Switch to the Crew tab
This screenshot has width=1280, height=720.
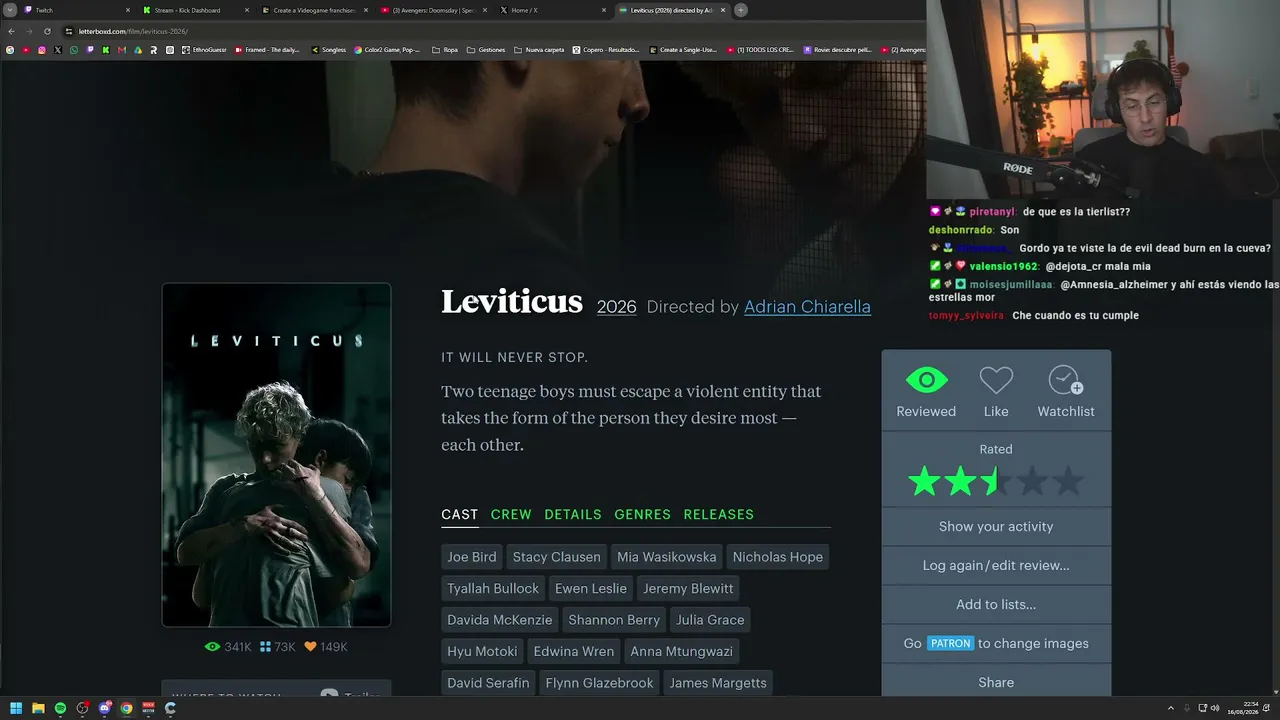click(x=511, y=514)
